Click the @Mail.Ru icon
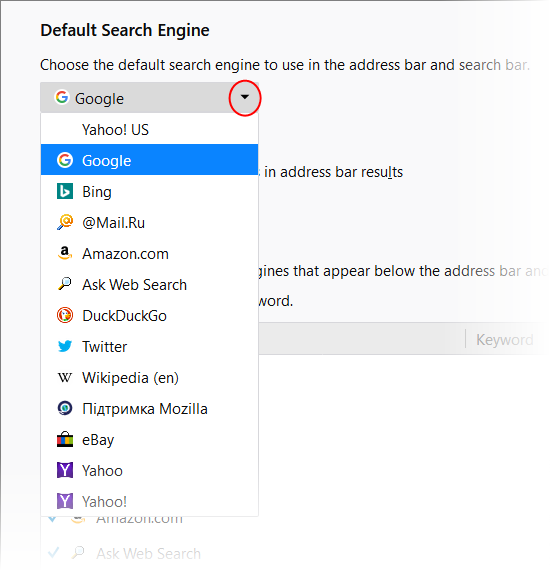 pyautogui.click(x=65, y=222)
